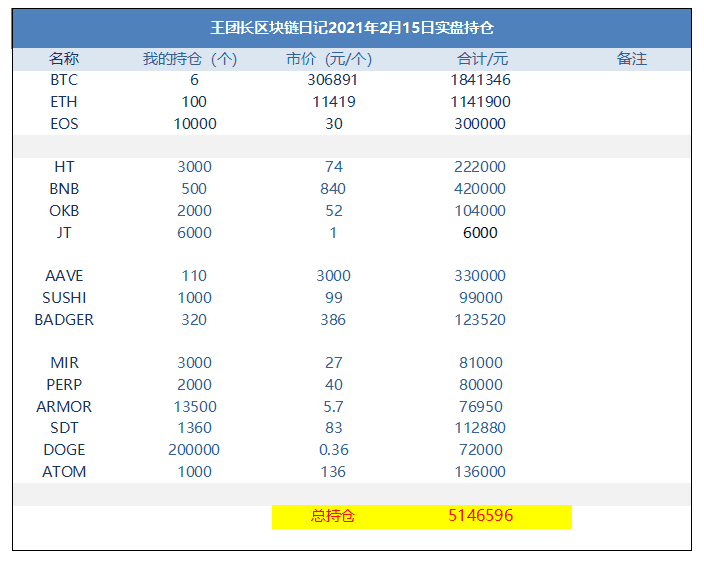
Task: Select the HT name cell
Action: tap(64, 167)
